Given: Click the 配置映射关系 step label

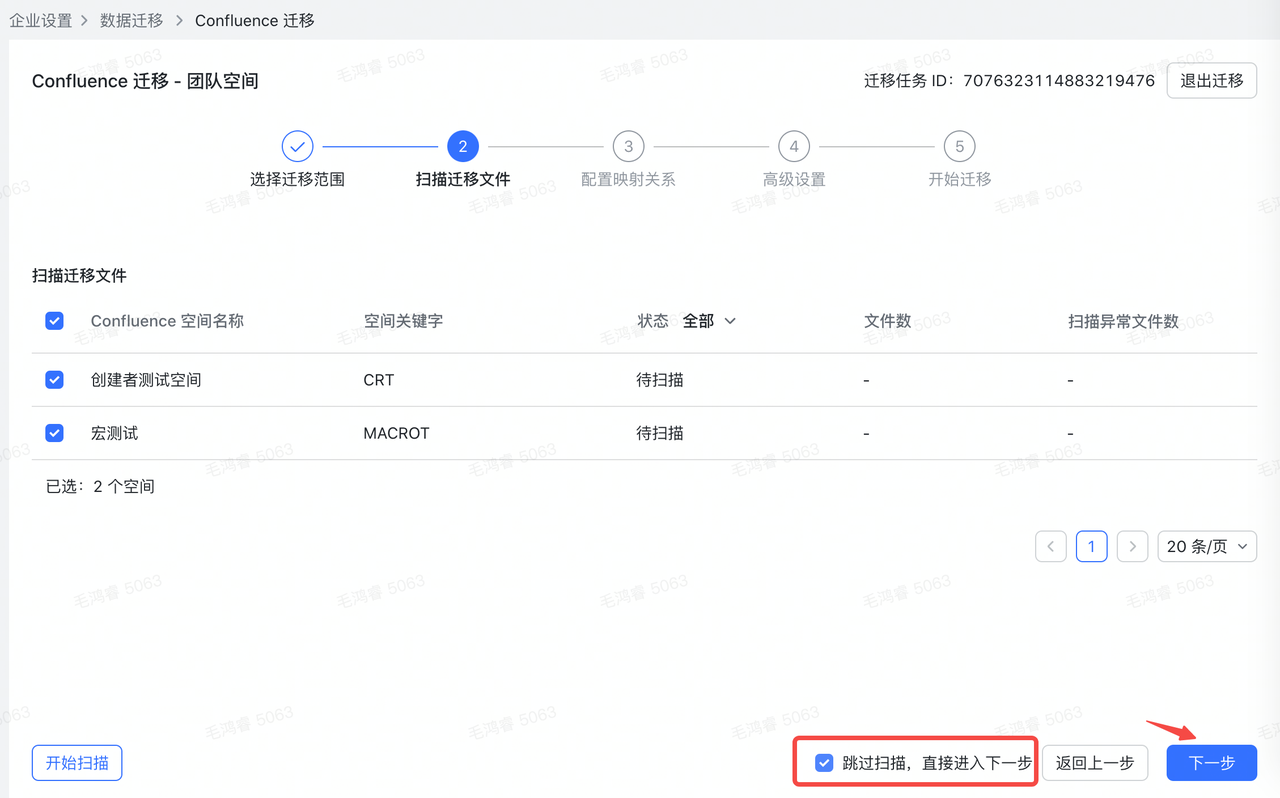Looking at the screenshot, I should (628, 180).
